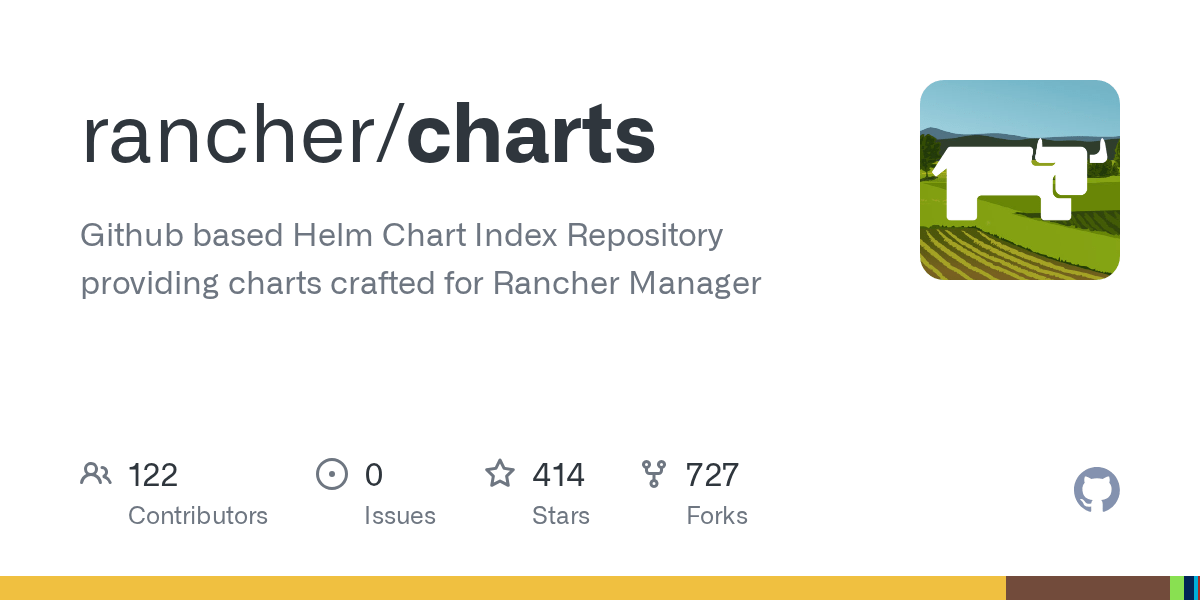This screenshot has height=600, width=1200.
Task: Click the 727 forks count
Action: coord(712,475)
